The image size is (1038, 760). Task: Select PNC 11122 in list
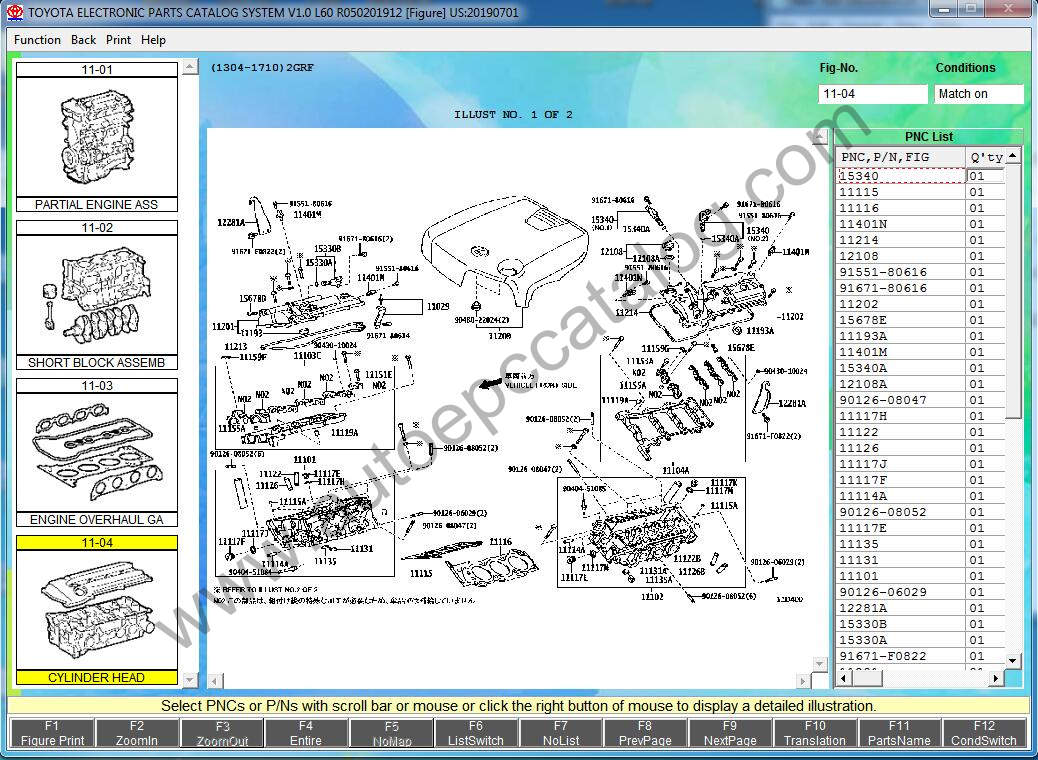(x=920, y=432)
